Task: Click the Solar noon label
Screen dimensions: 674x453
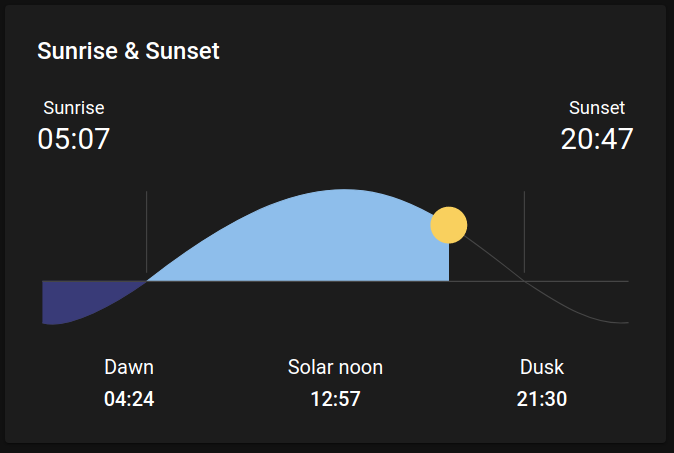Action: click(335, 367)
